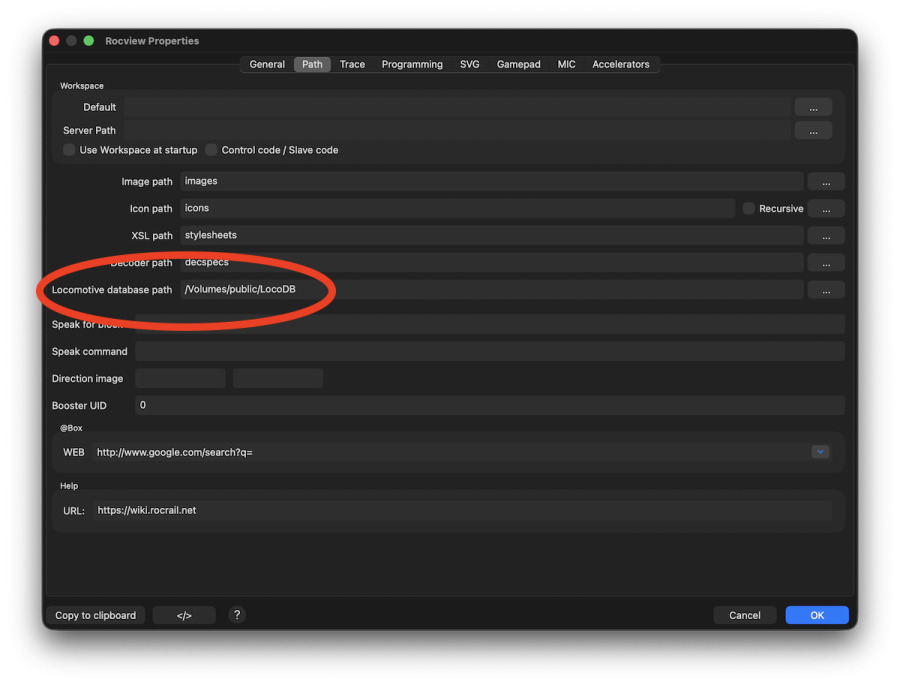The height and width of the screenshot is (685, 900).
Task: Enable Use Workspace at startup
Action: click(69, 150)
